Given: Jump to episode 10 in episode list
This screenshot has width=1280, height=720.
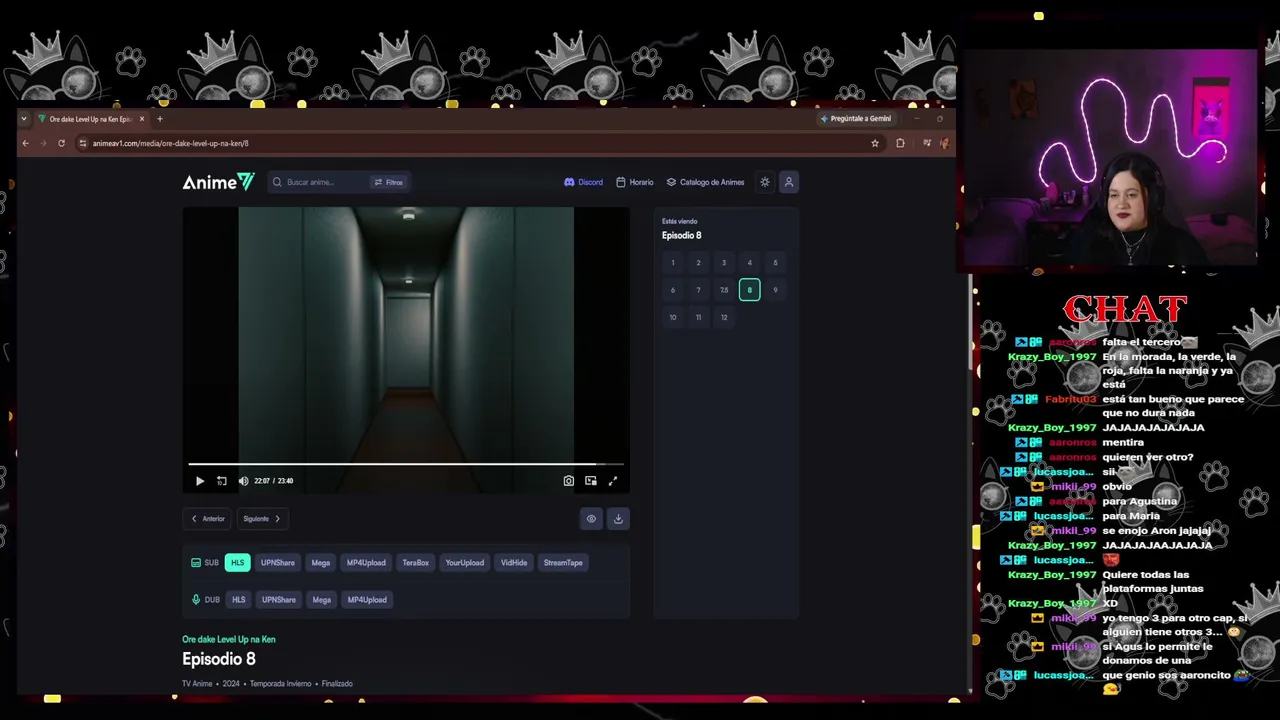Looking at the screenshot, I should click(x=673, y=317).
